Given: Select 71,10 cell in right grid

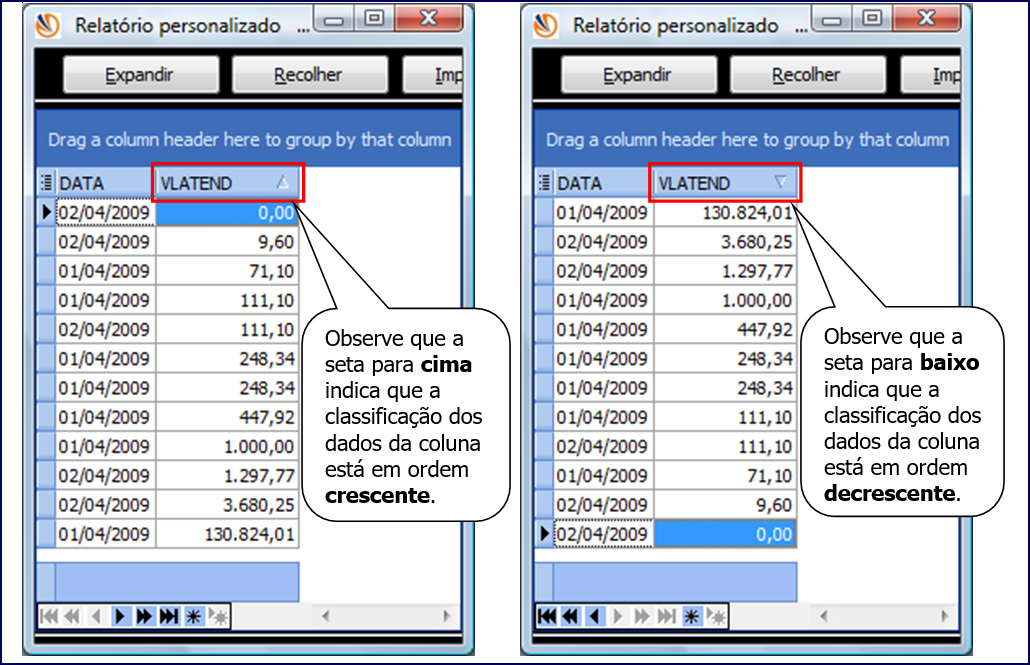Looking at the screenshot, I should pos(725,476).
